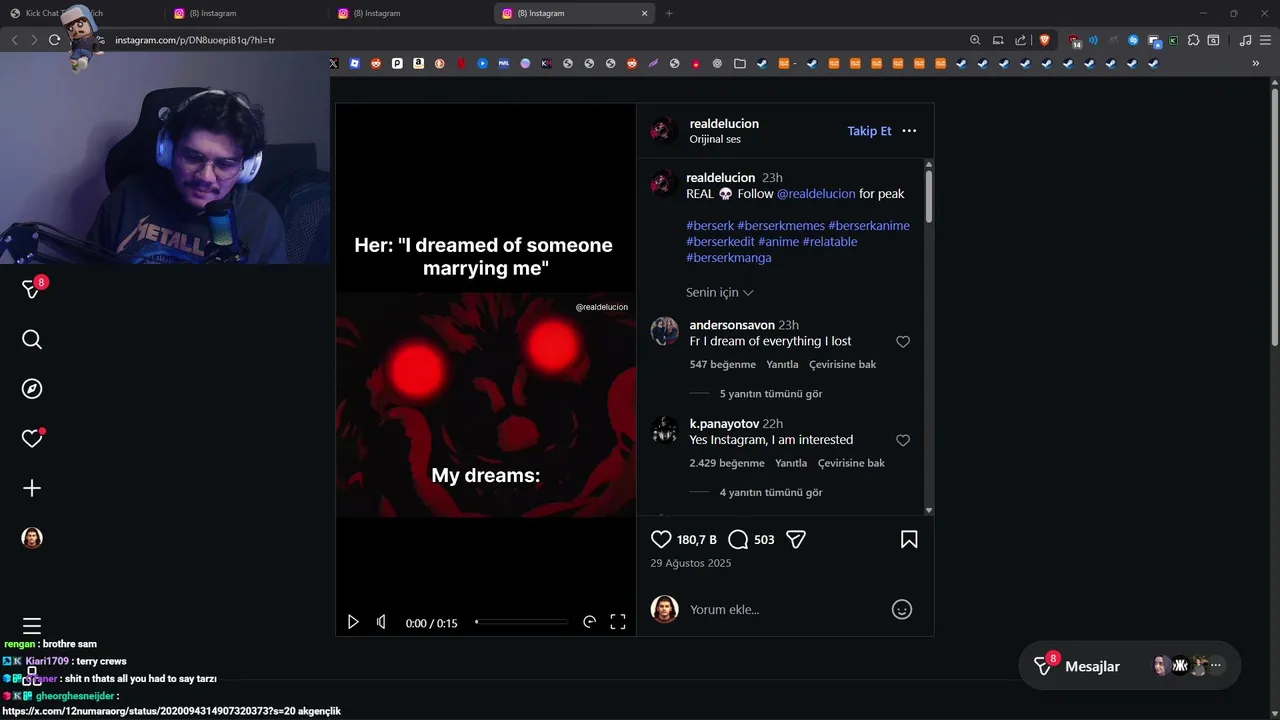Open the Explore compass icon
The height and width of the screenshot is (720, 1280).
coord(32,389)
